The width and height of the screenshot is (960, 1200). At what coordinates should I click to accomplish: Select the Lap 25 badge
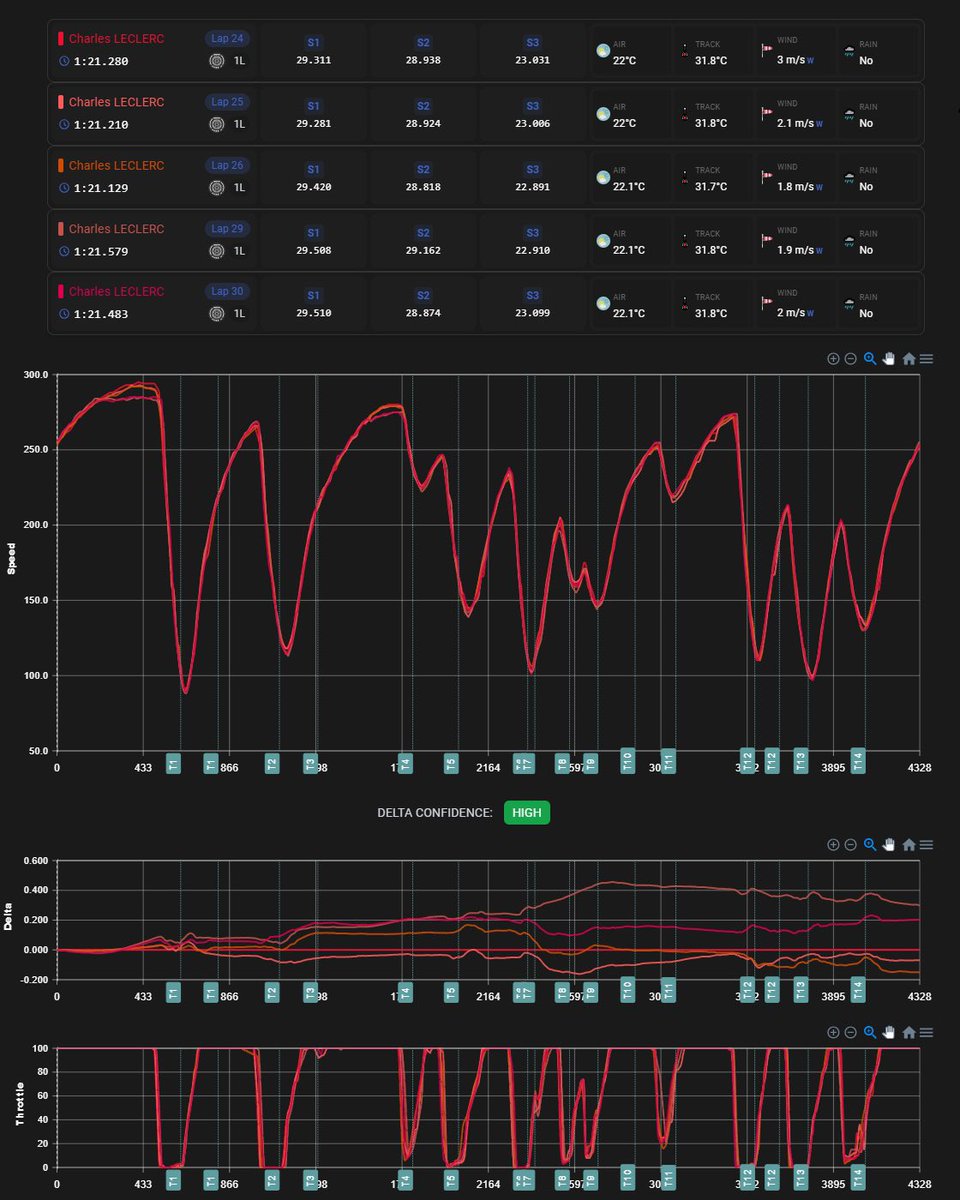(x=227, y=102)
